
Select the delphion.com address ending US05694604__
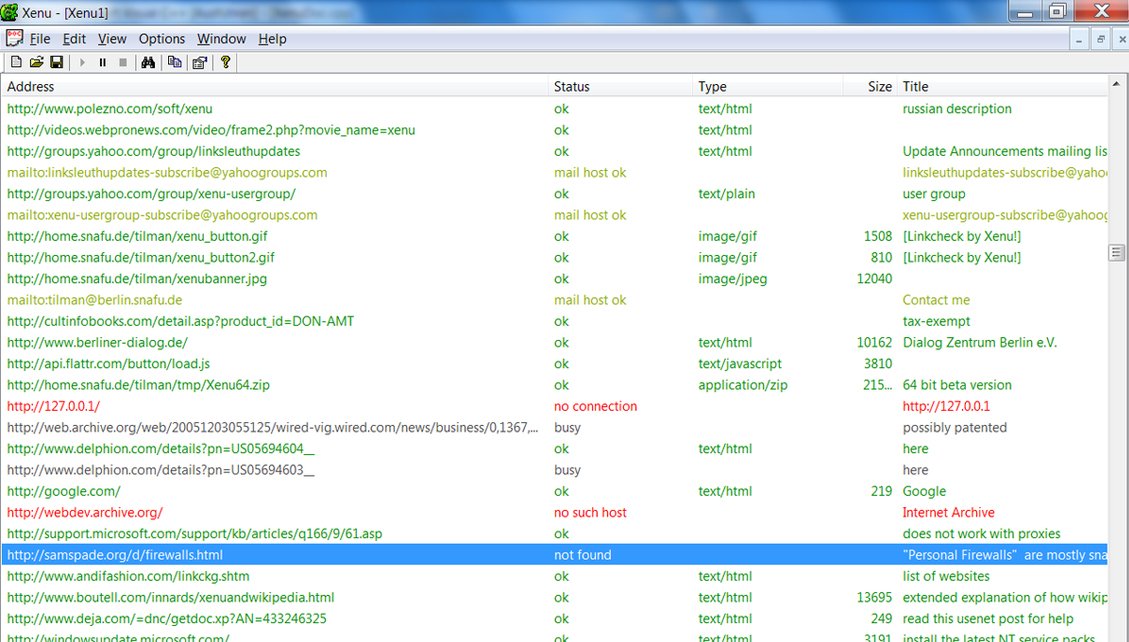tap(161, 448)
